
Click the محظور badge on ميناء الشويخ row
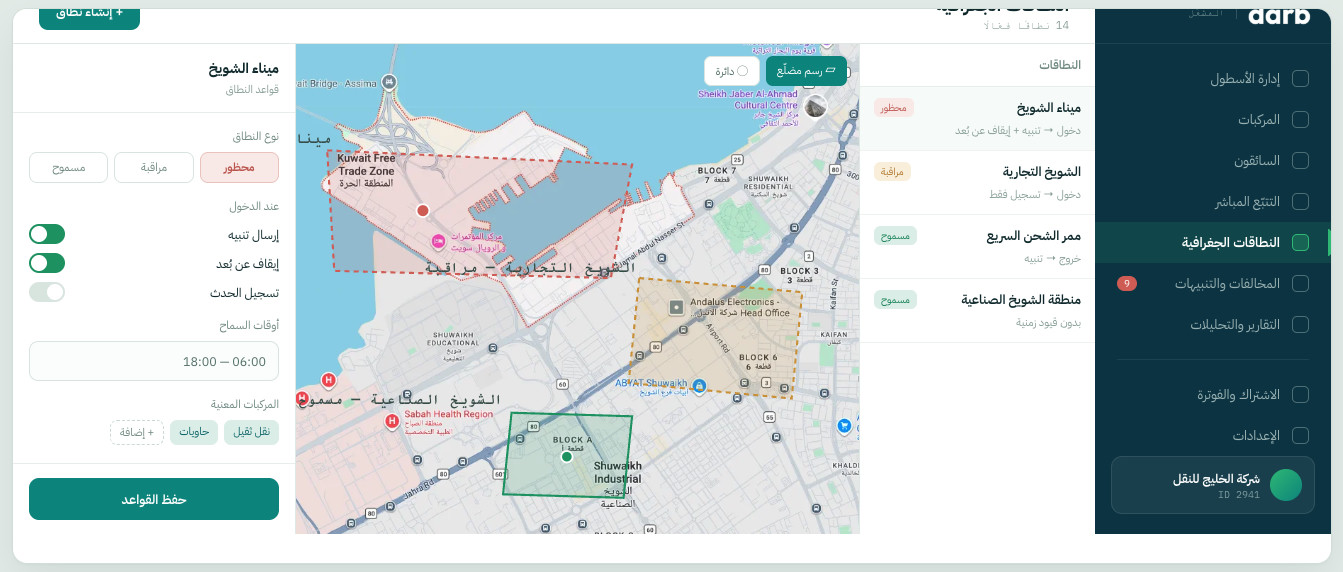894,108
